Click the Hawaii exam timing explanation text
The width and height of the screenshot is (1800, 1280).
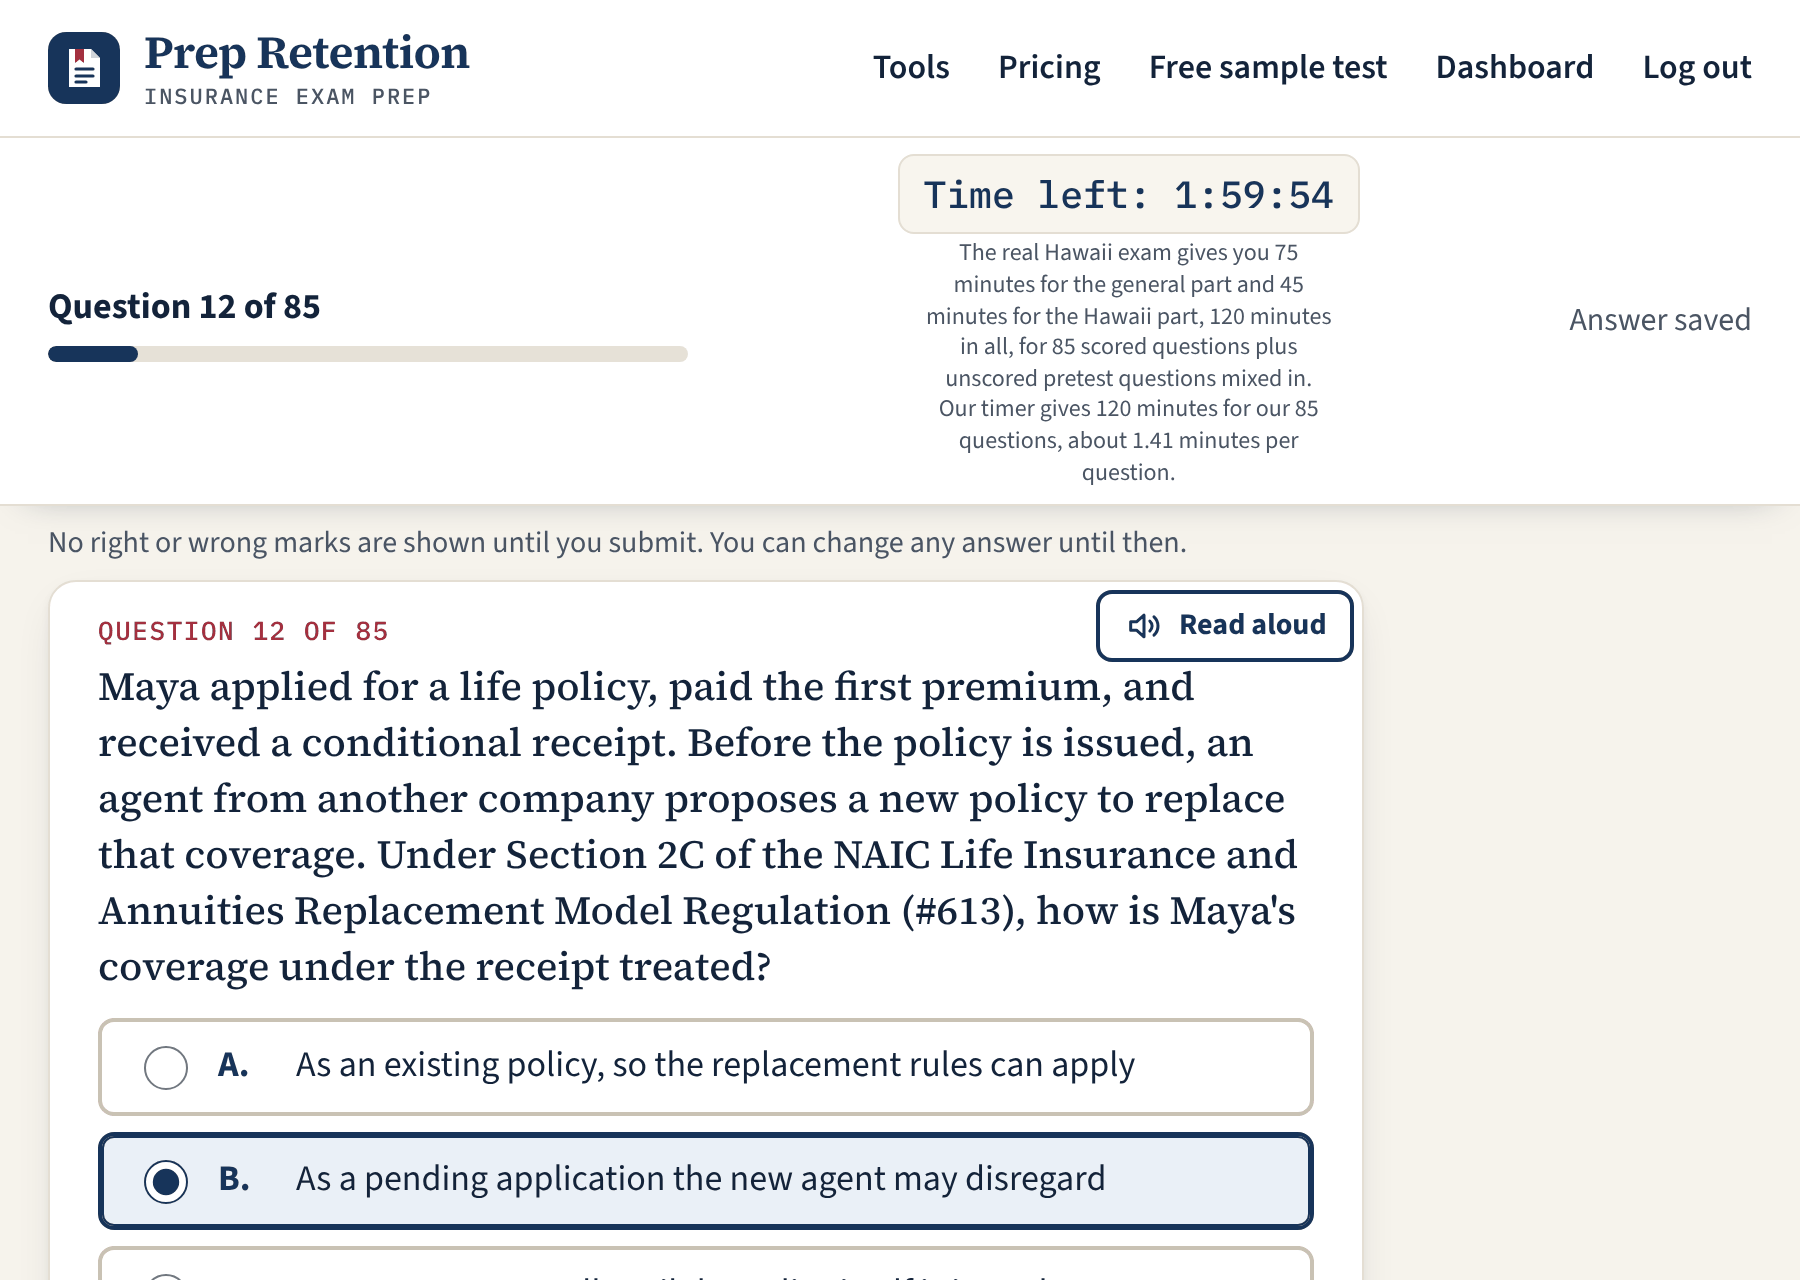coord(1128,362)
